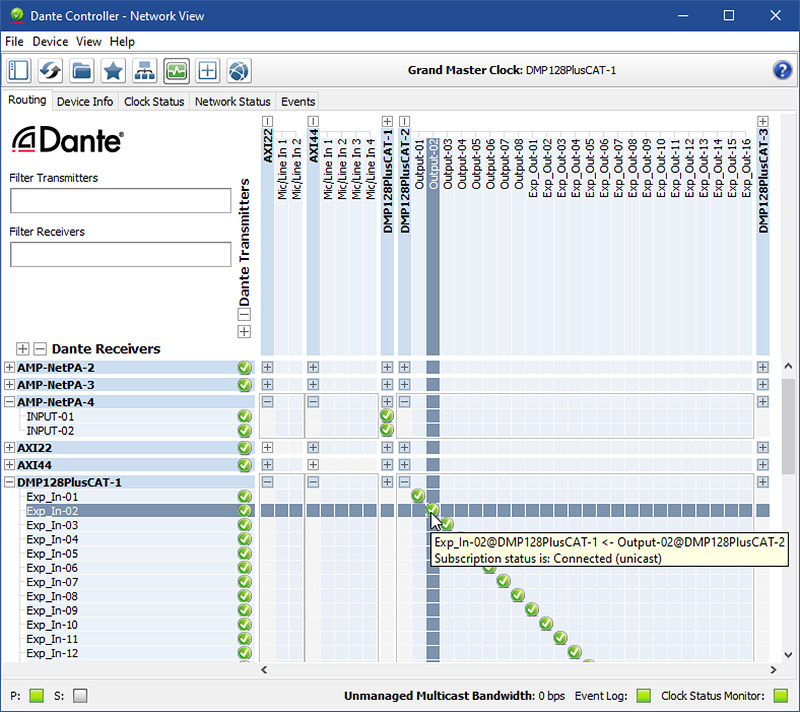Select the Routing tab
This screenshot has height=712, width=800.
click(27, 100)
